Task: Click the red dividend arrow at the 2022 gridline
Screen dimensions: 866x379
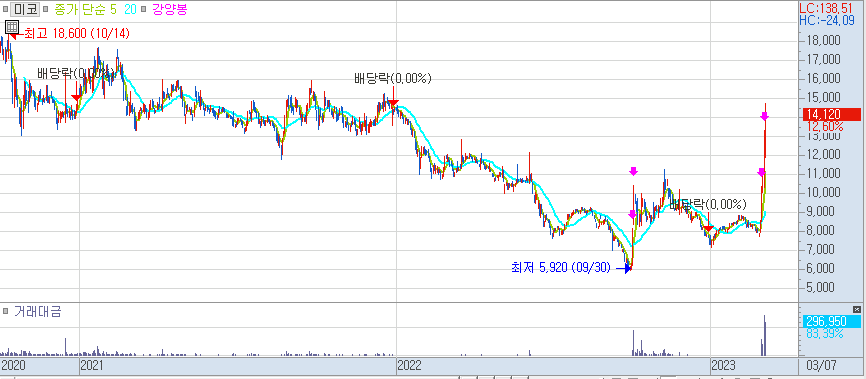Action: (x=393, y=103)
